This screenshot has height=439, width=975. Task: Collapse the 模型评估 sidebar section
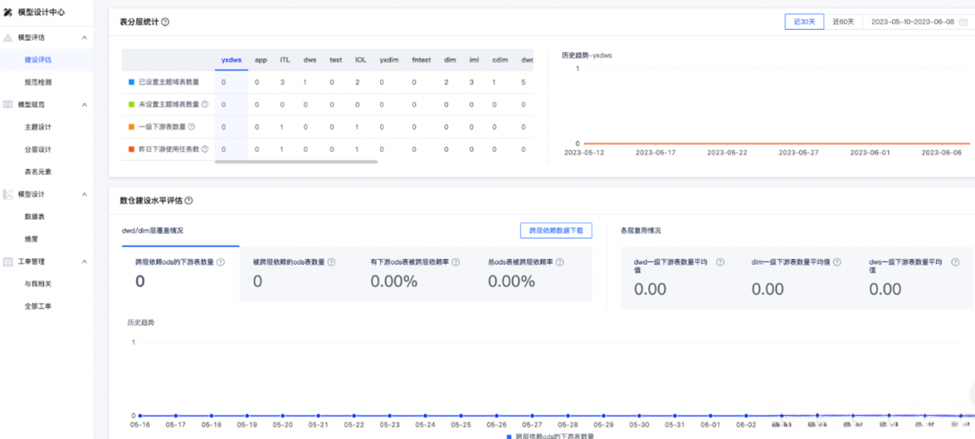(x=84, y=38)
